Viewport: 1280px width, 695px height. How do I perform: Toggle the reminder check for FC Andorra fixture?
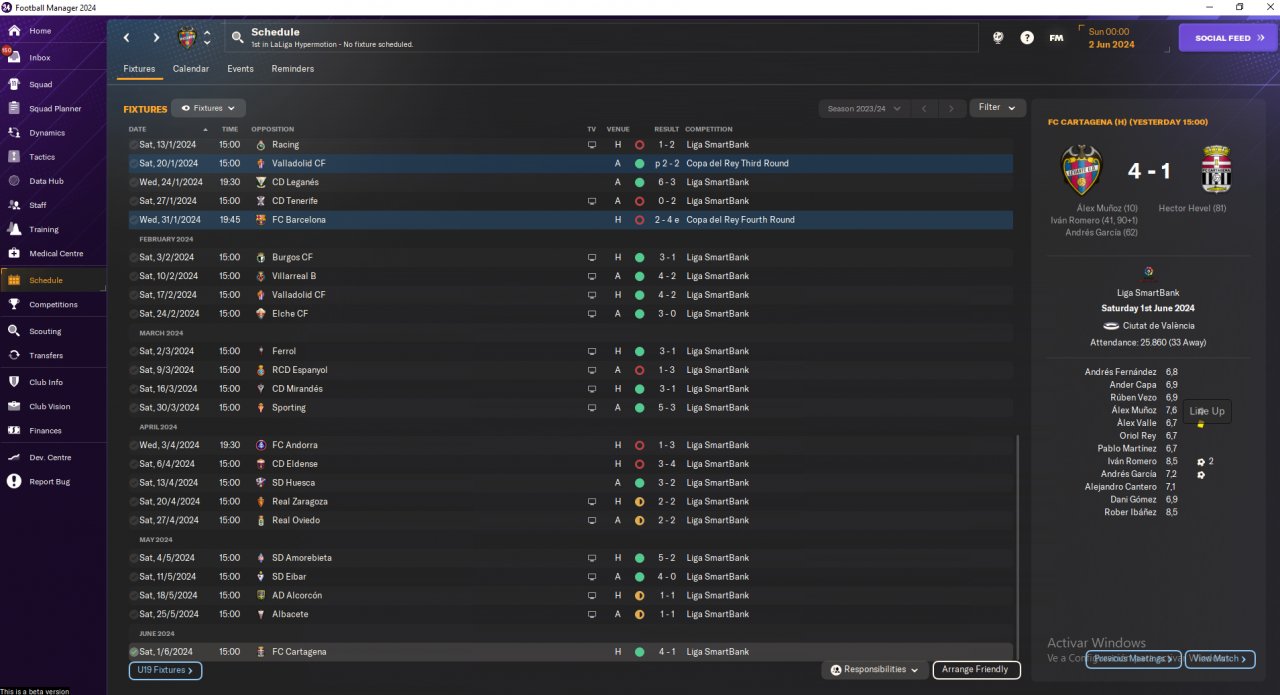(134, 446)
